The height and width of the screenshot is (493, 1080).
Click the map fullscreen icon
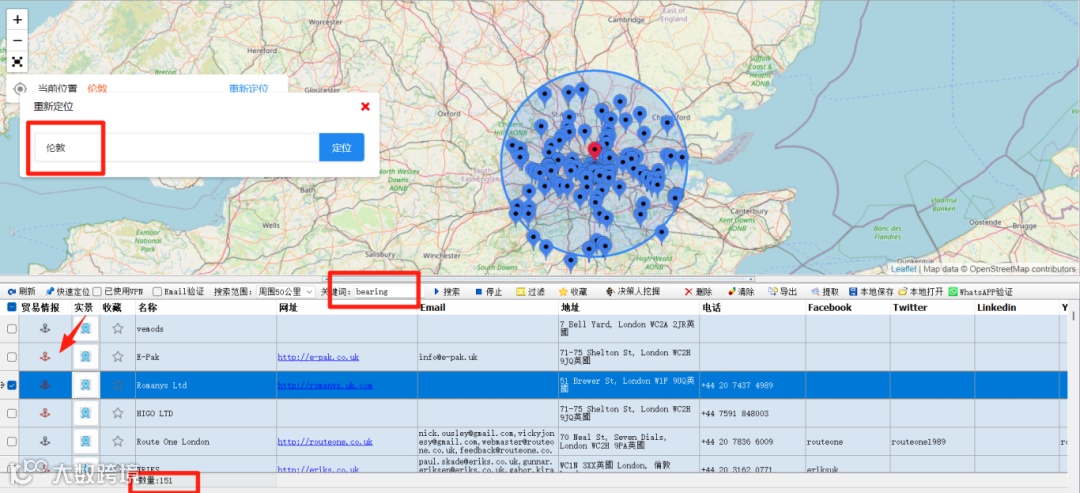coord(18,61)
